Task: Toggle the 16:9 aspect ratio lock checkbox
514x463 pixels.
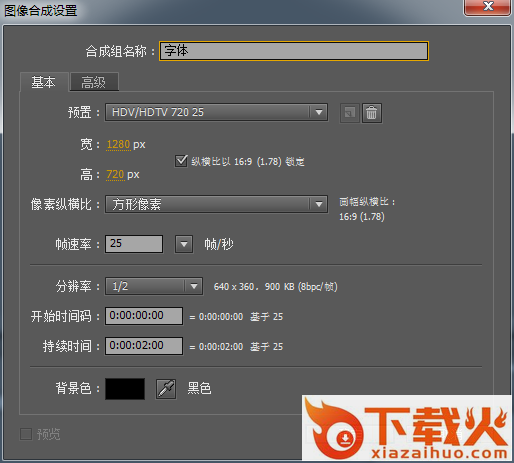Action: pyautogui.click(x=181, y=161)
